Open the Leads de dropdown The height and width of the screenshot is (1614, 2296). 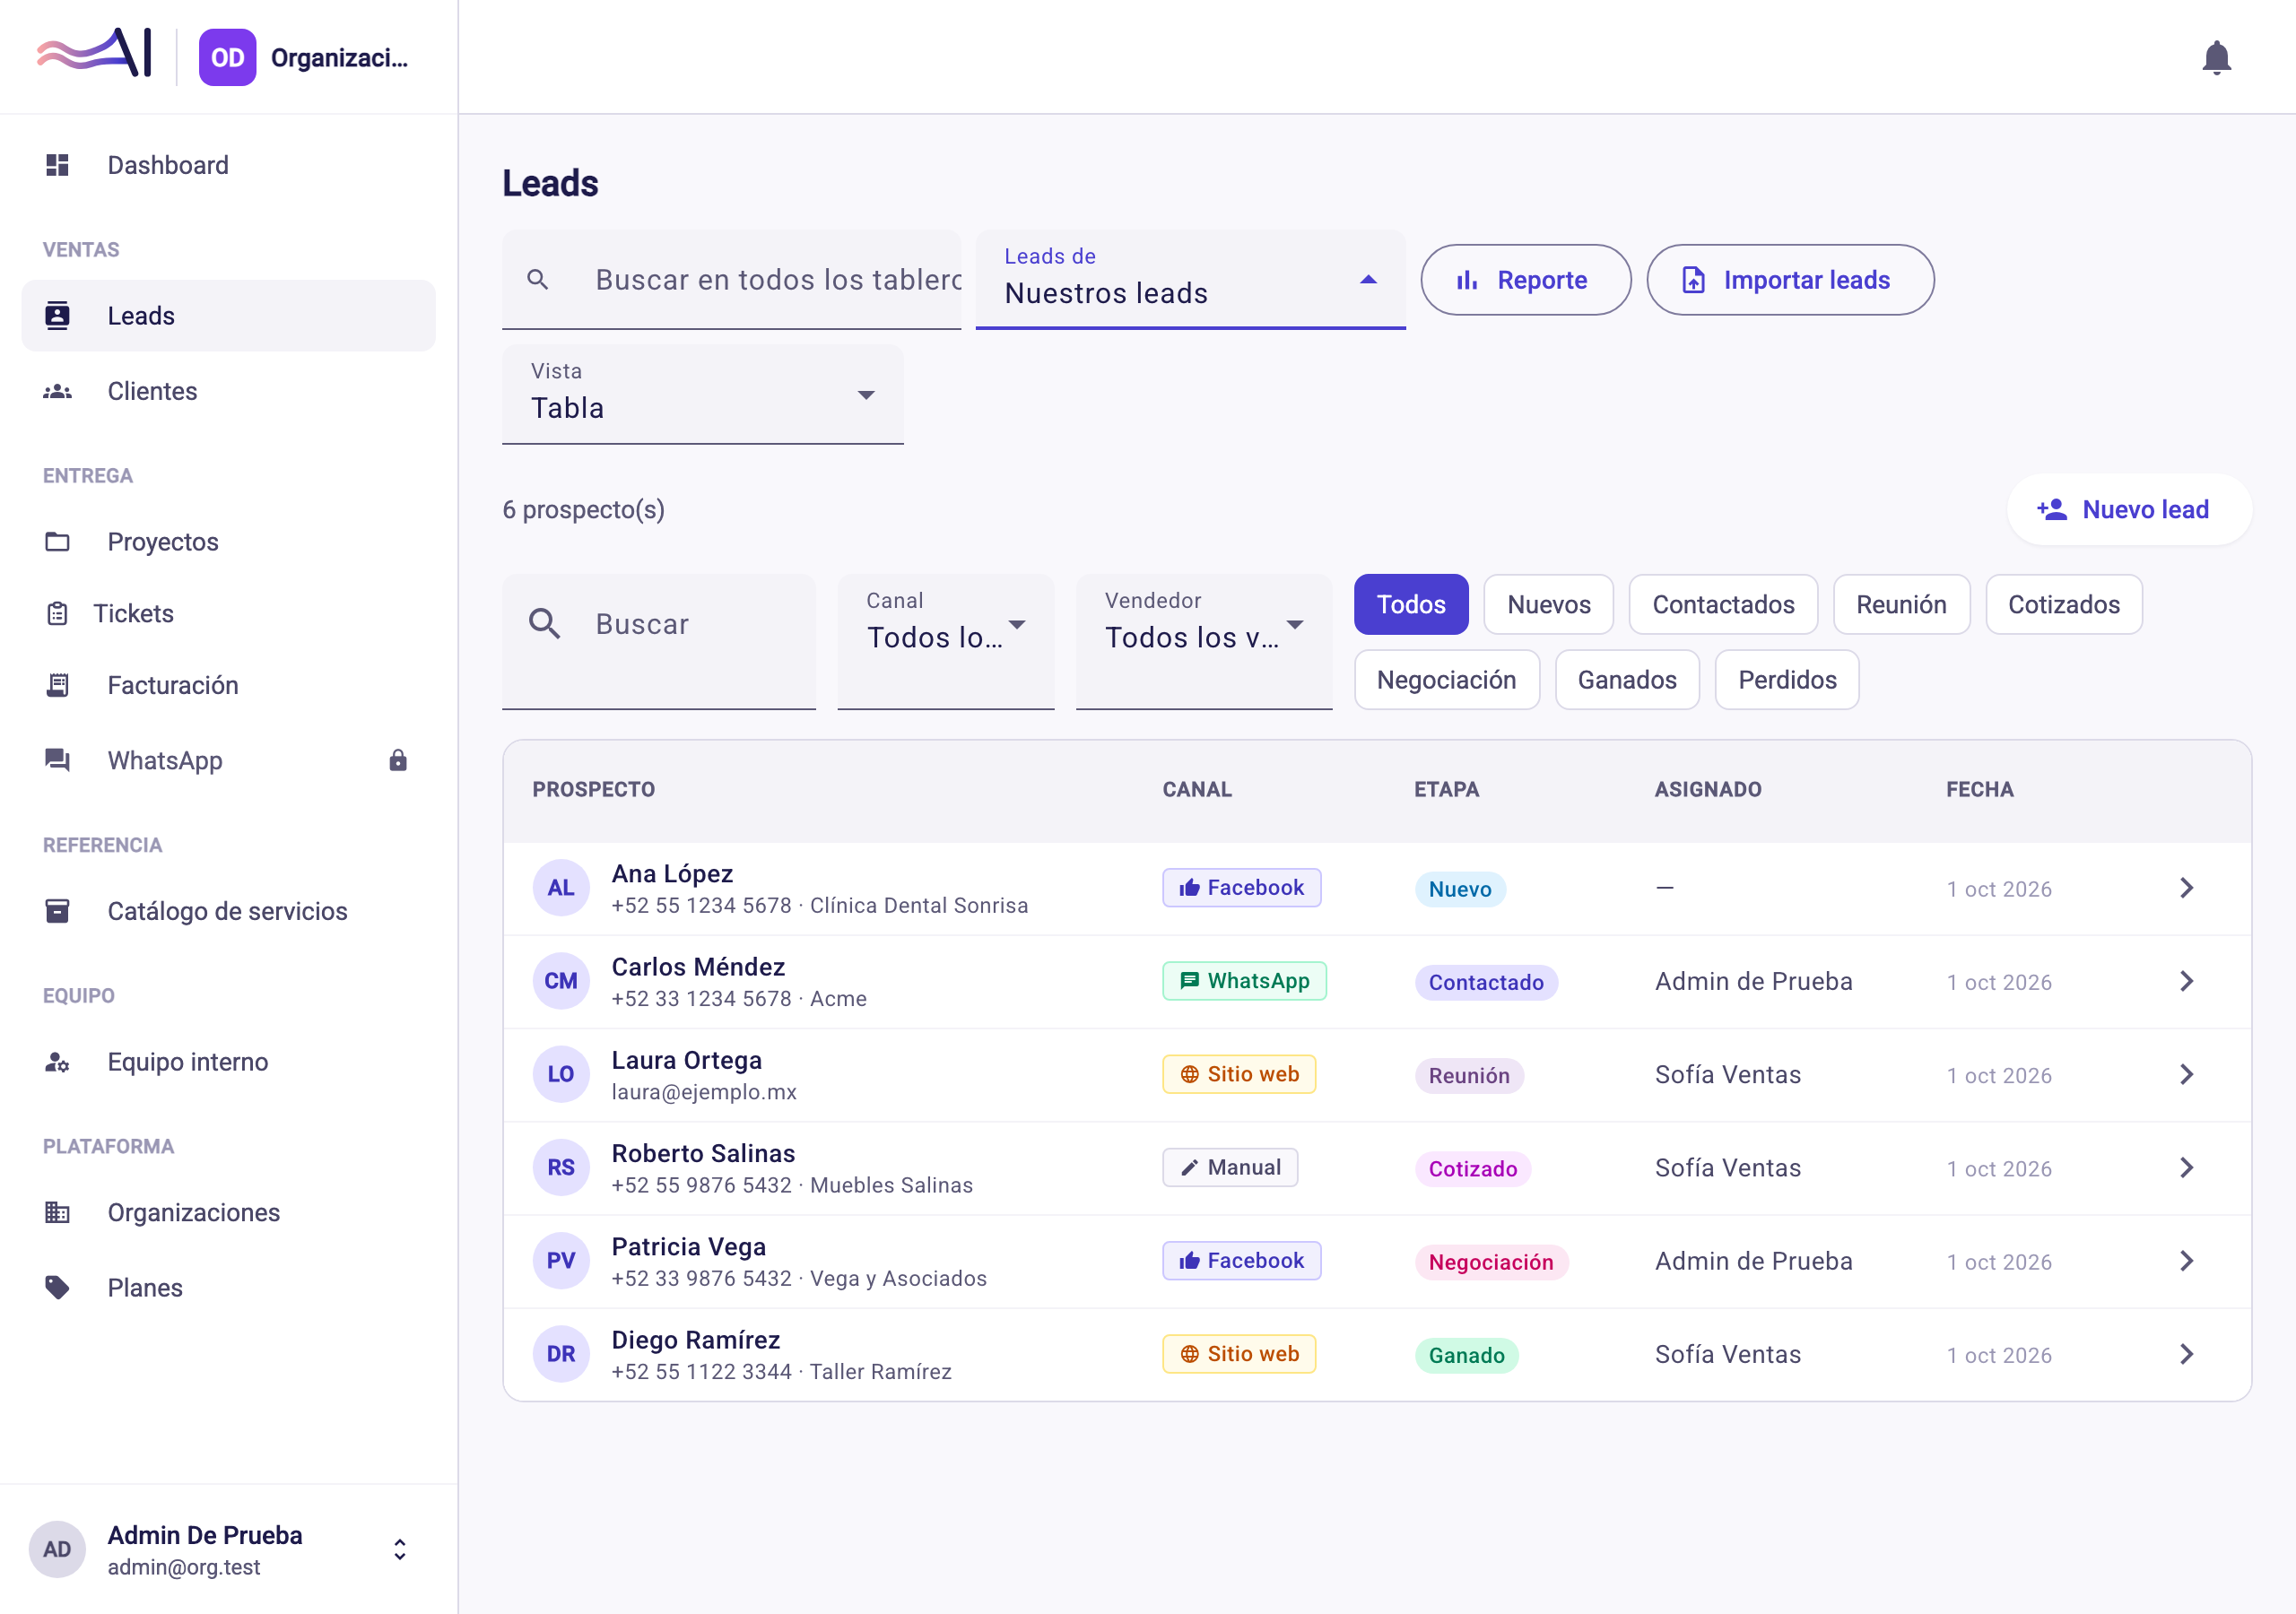1190,279
